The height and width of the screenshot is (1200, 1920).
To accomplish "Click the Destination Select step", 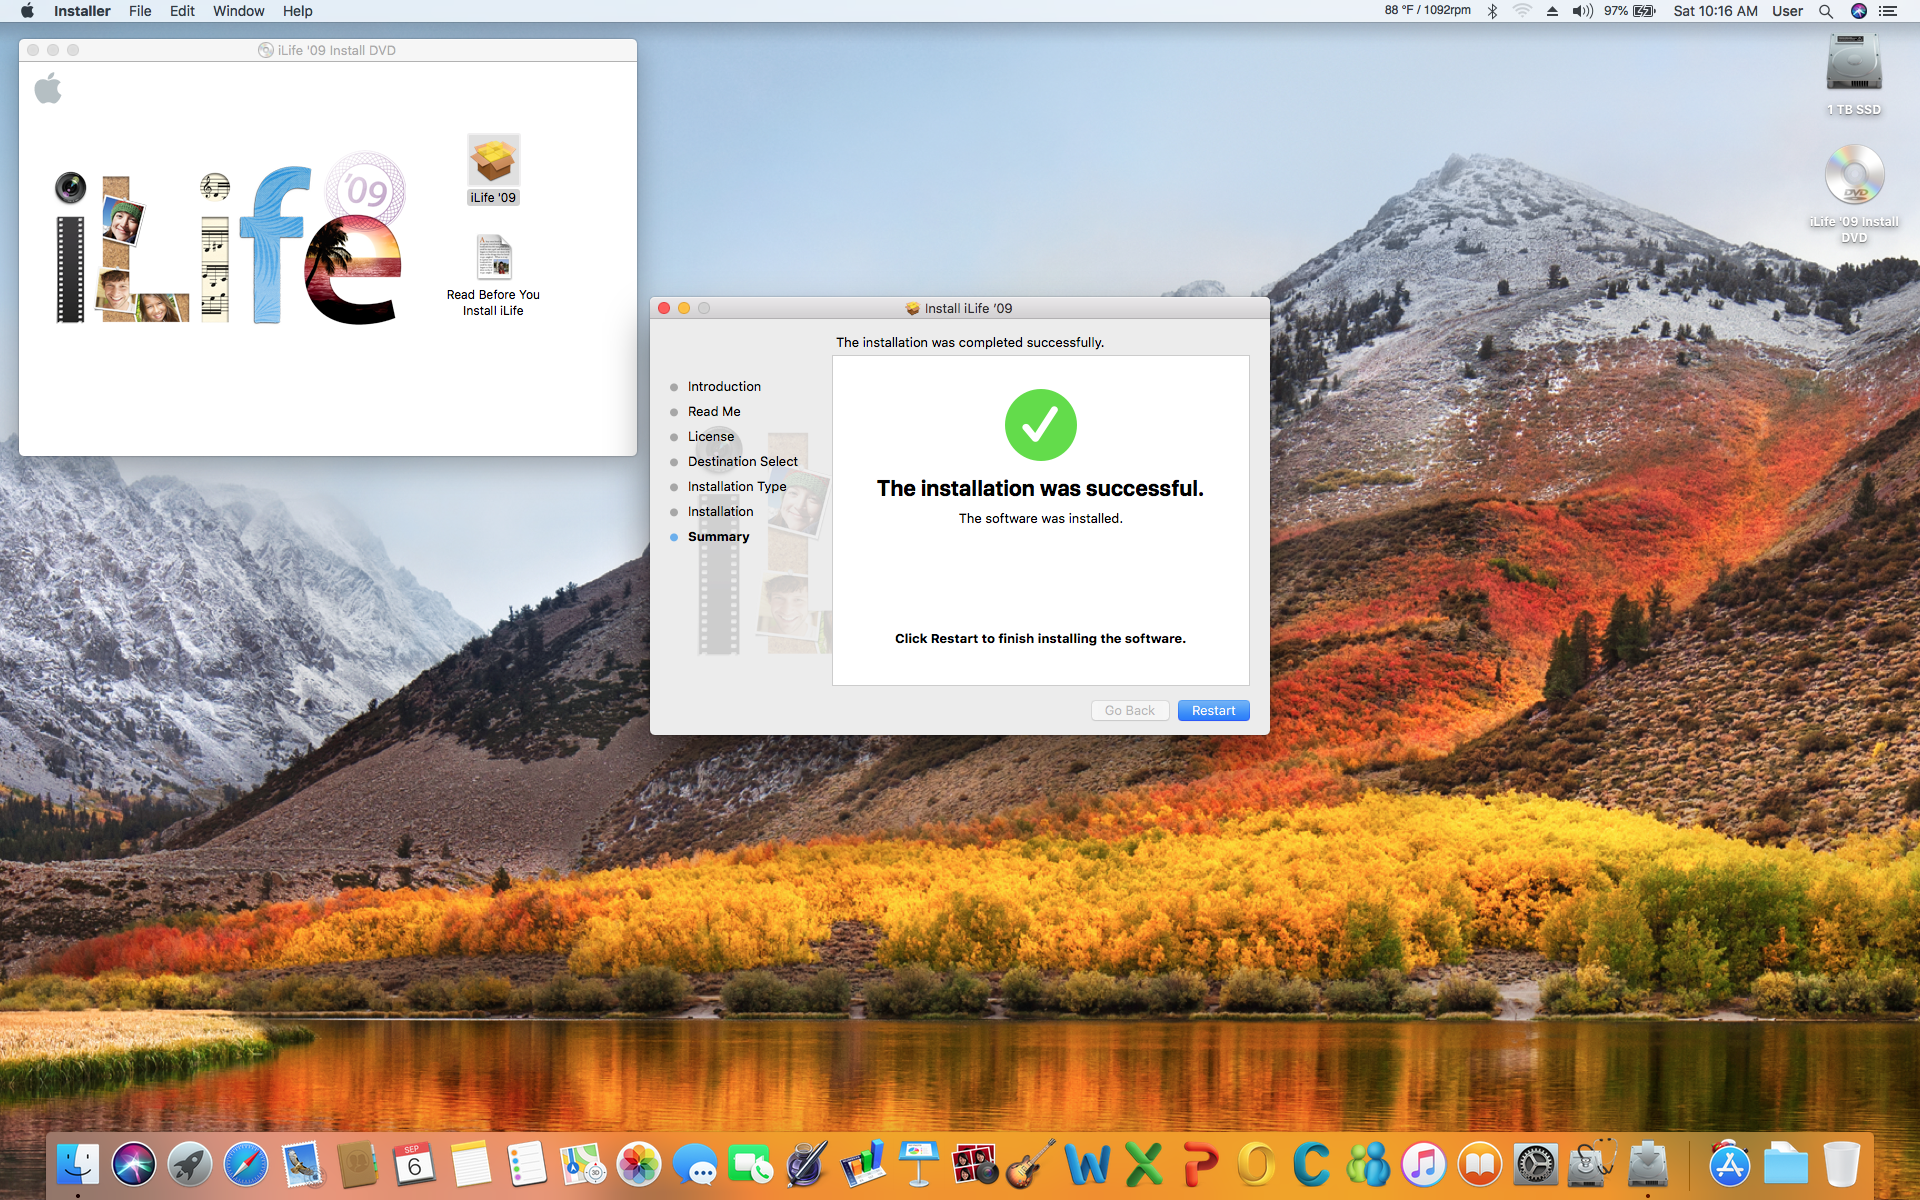I will 743,462.
